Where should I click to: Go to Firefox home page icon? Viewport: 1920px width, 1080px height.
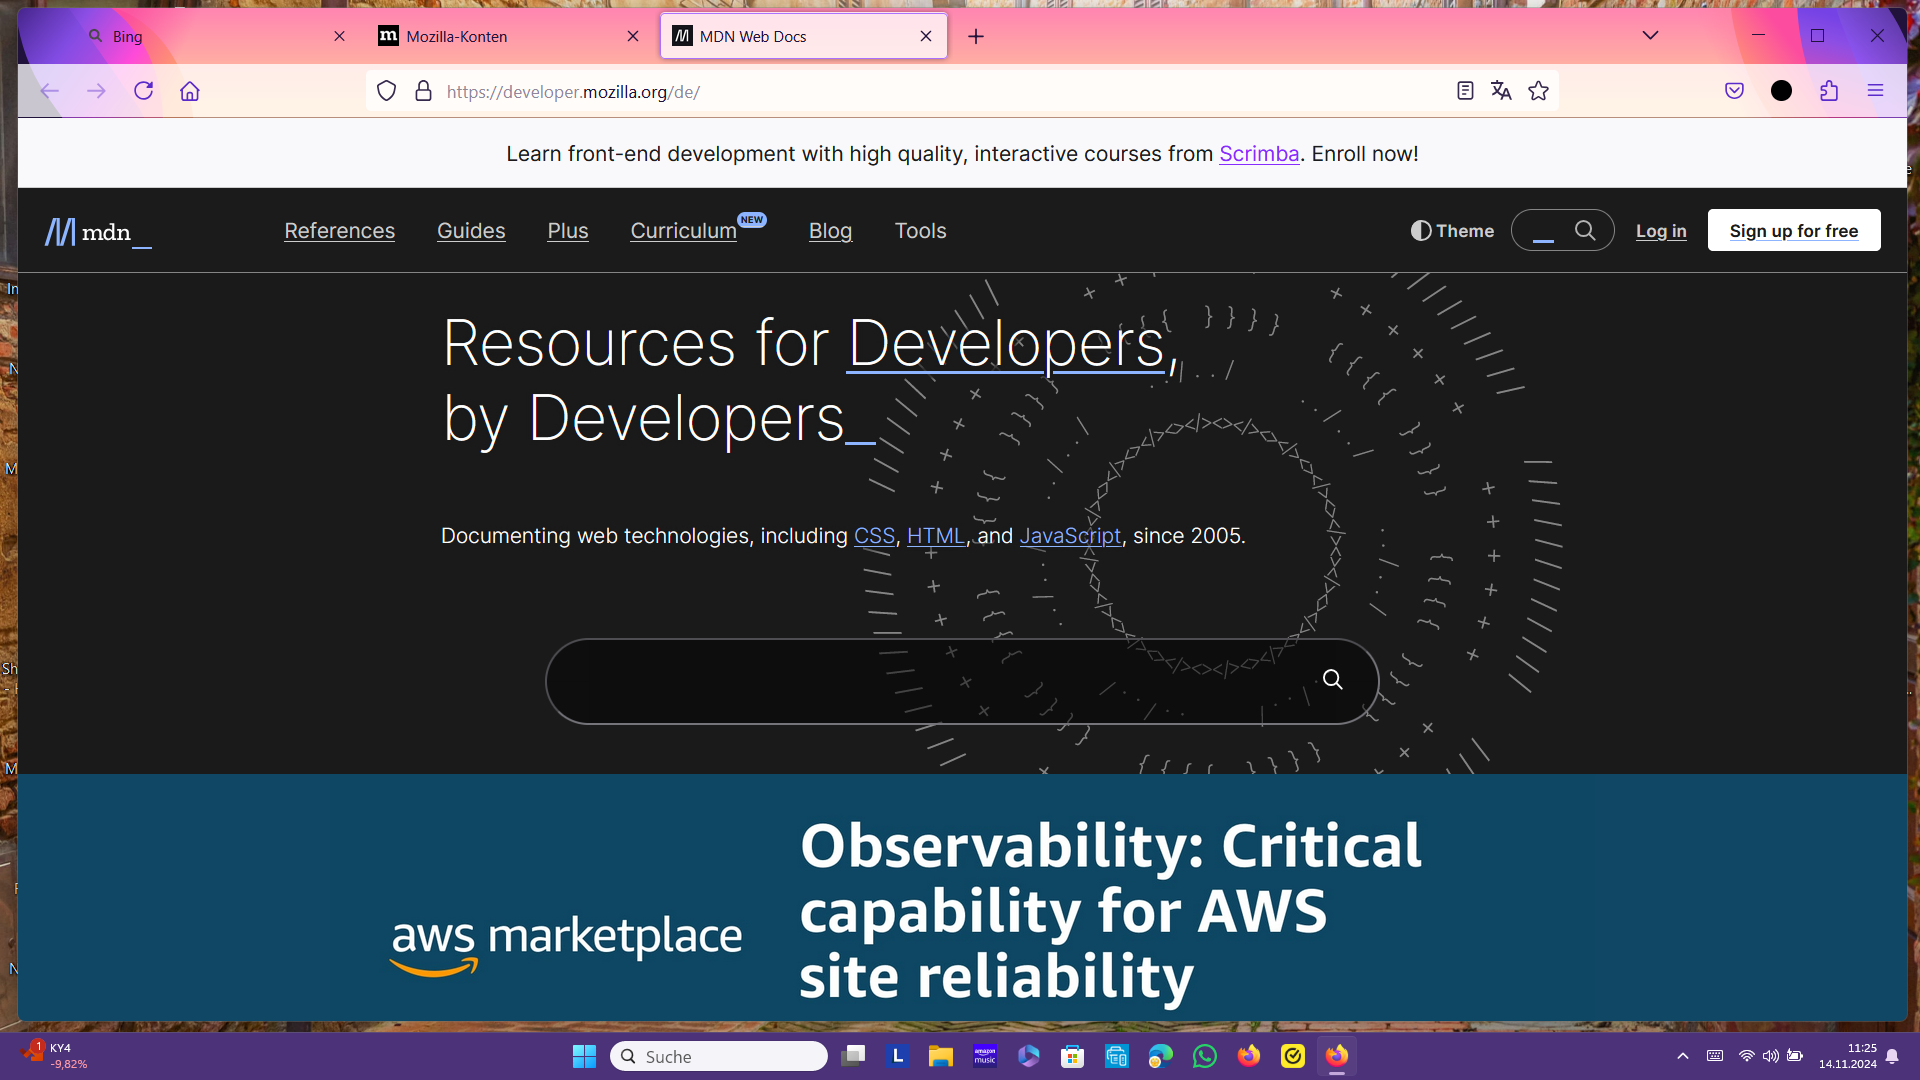coord(190,91)
